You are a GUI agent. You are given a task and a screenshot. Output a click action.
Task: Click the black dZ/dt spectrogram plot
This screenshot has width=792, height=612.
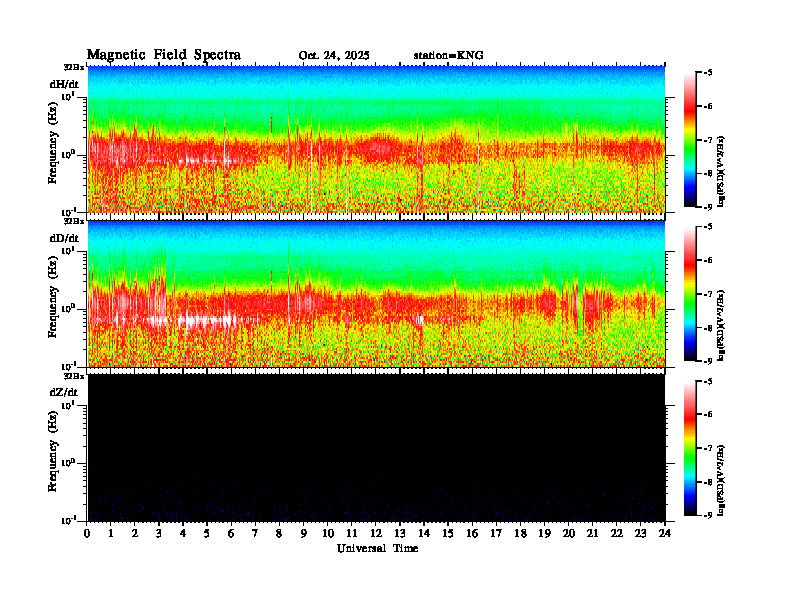(x=376, y=448)
